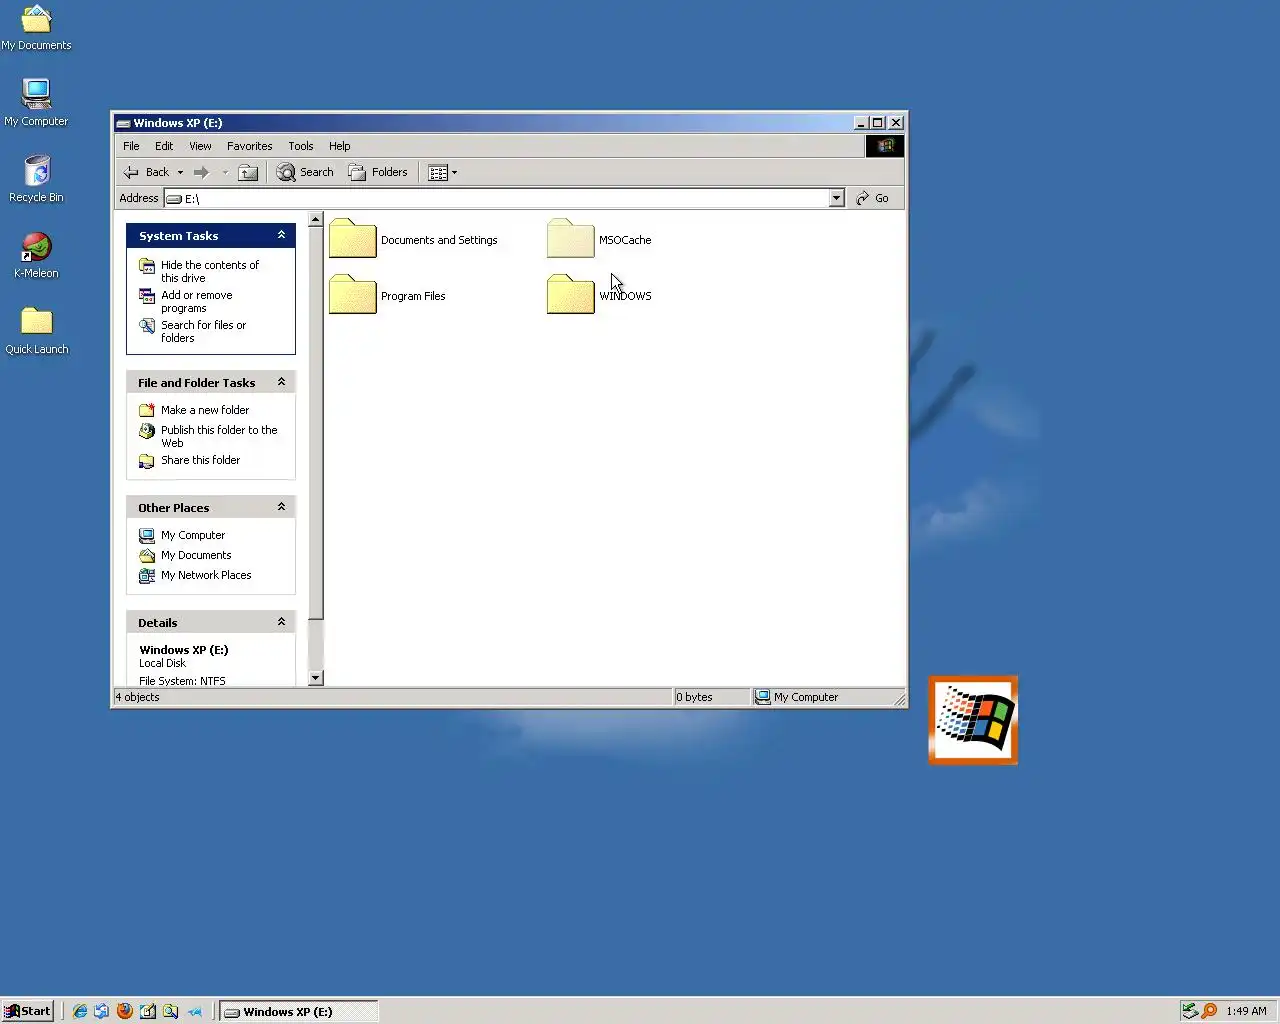
Task: Collapse the File and Folder Tasks panel
Action: pyautogui.click(x=281, y=382)
